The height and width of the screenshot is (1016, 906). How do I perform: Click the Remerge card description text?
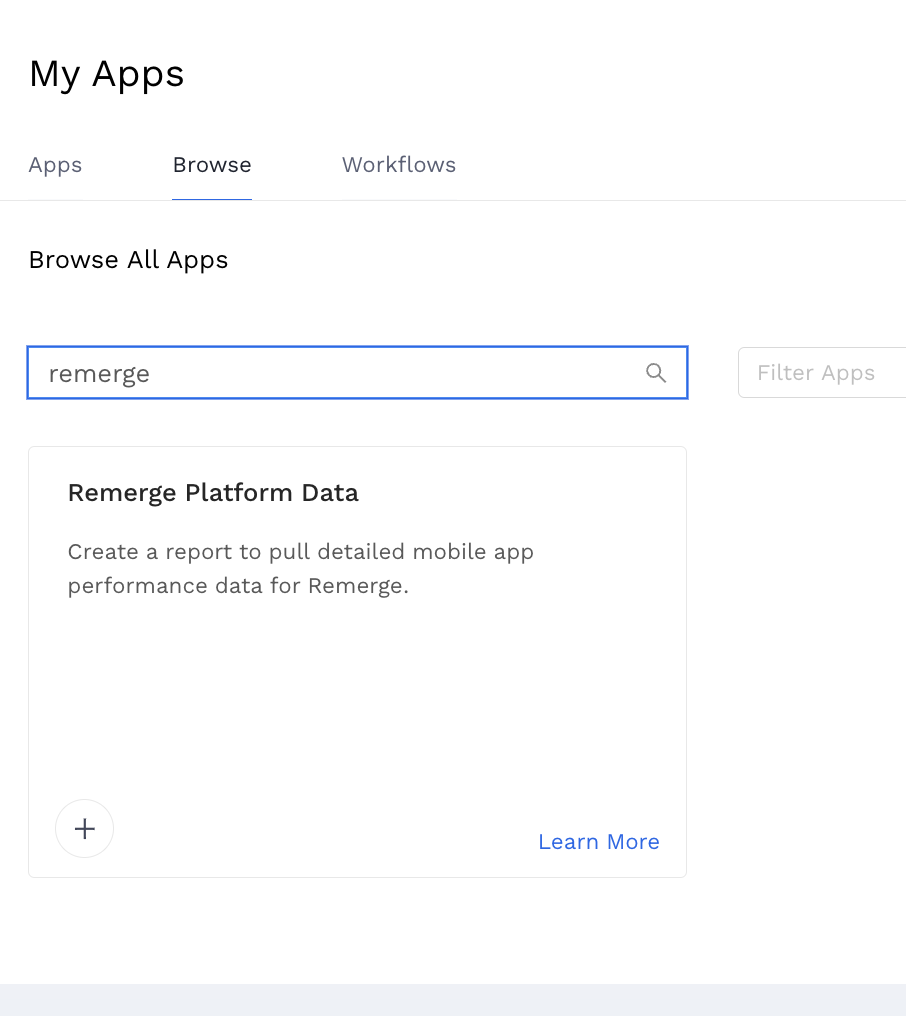(300, 569)
